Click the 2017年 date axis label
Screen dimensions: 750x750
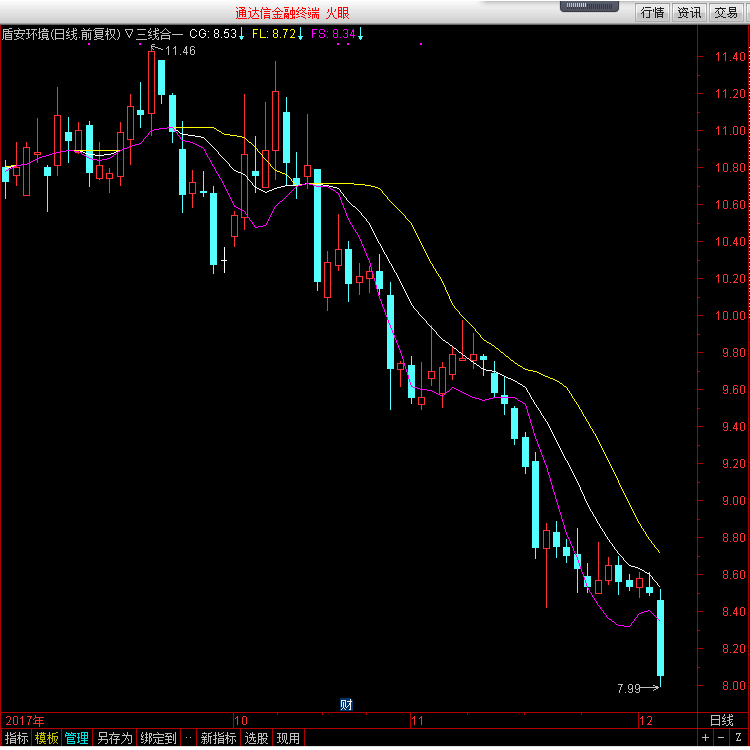point(25,720)
